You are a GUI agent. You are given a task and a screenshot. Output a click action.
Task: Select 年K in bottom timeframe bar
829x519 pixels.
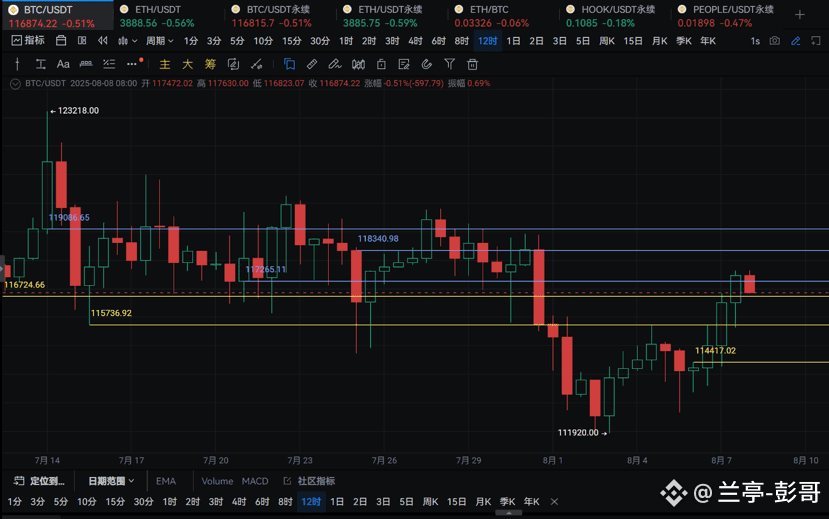pyautogui.click(x=531, y=502)
